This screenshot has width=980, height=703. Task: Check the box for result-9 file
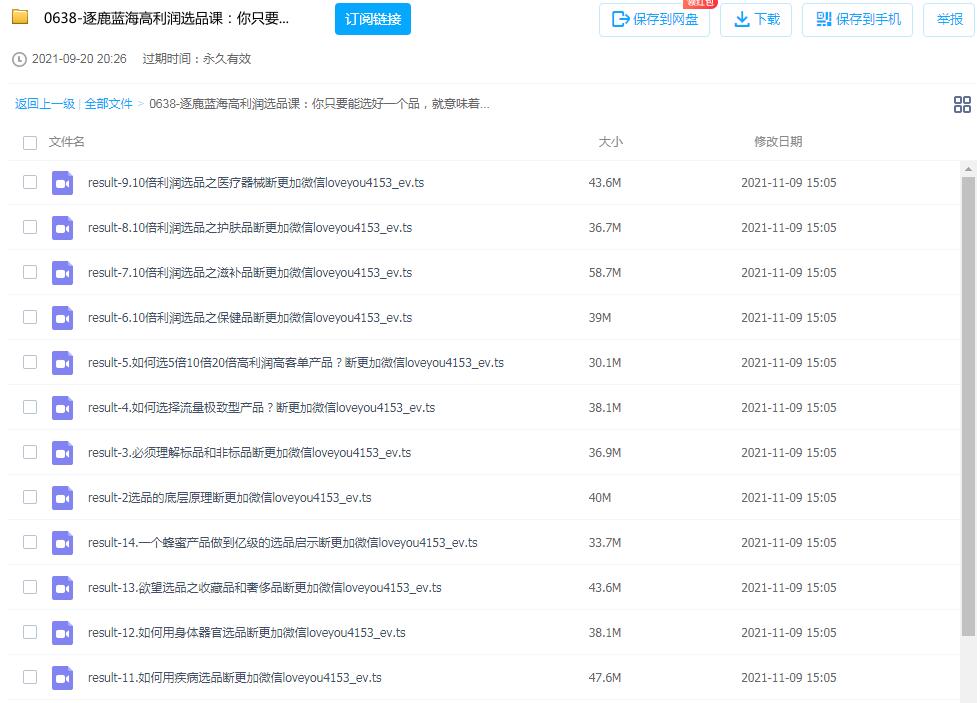click(30, 182)
